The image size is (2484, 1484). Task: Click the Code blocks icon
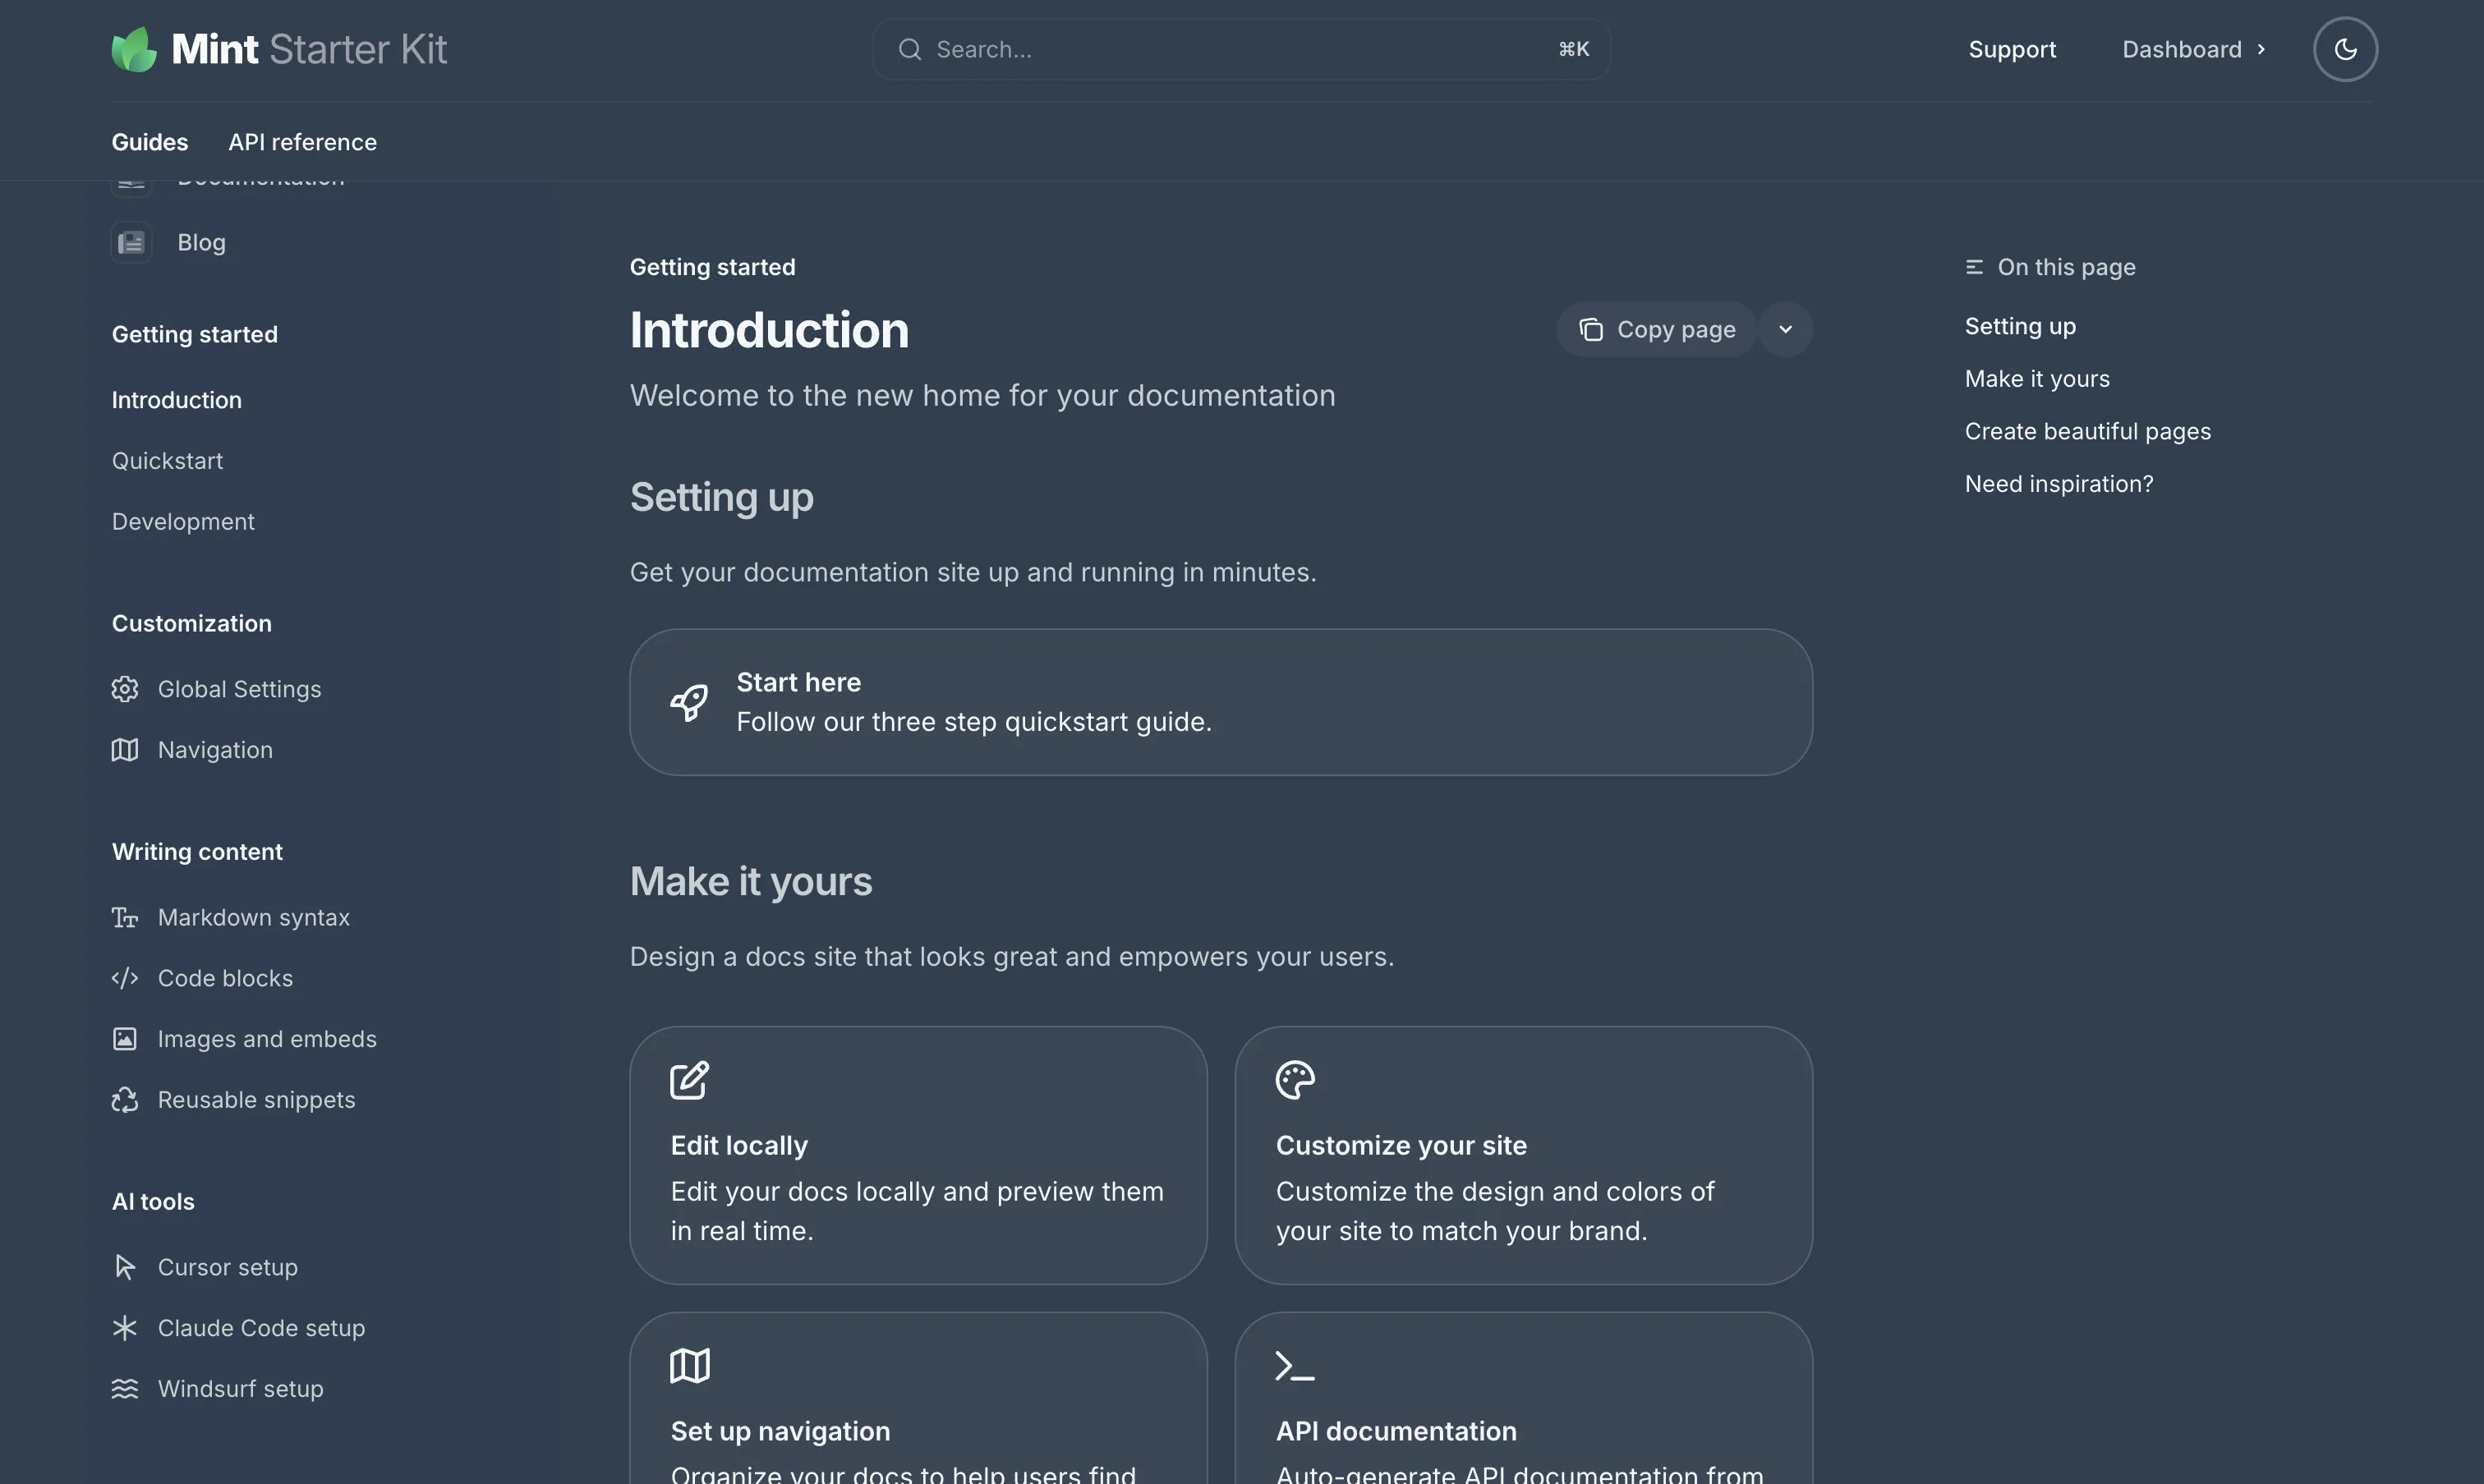[x=124, y=977]
